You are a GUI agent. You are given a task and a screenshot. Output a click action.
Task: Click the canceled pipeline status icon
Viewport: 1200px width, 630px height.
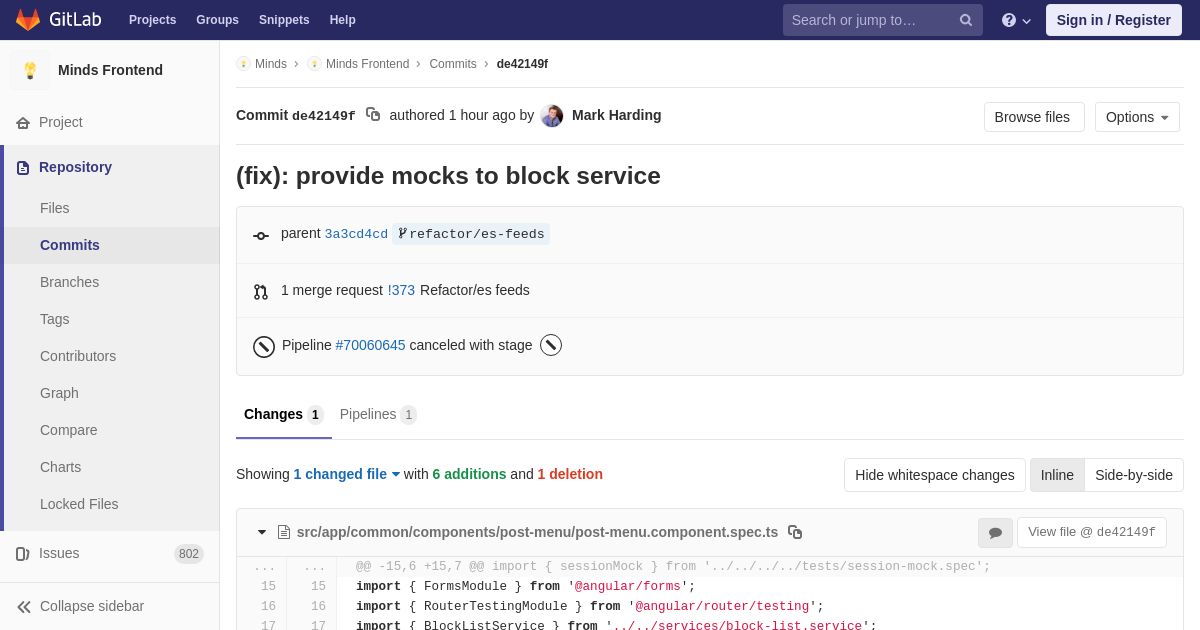pyautogui.click(x=264, y=347)
